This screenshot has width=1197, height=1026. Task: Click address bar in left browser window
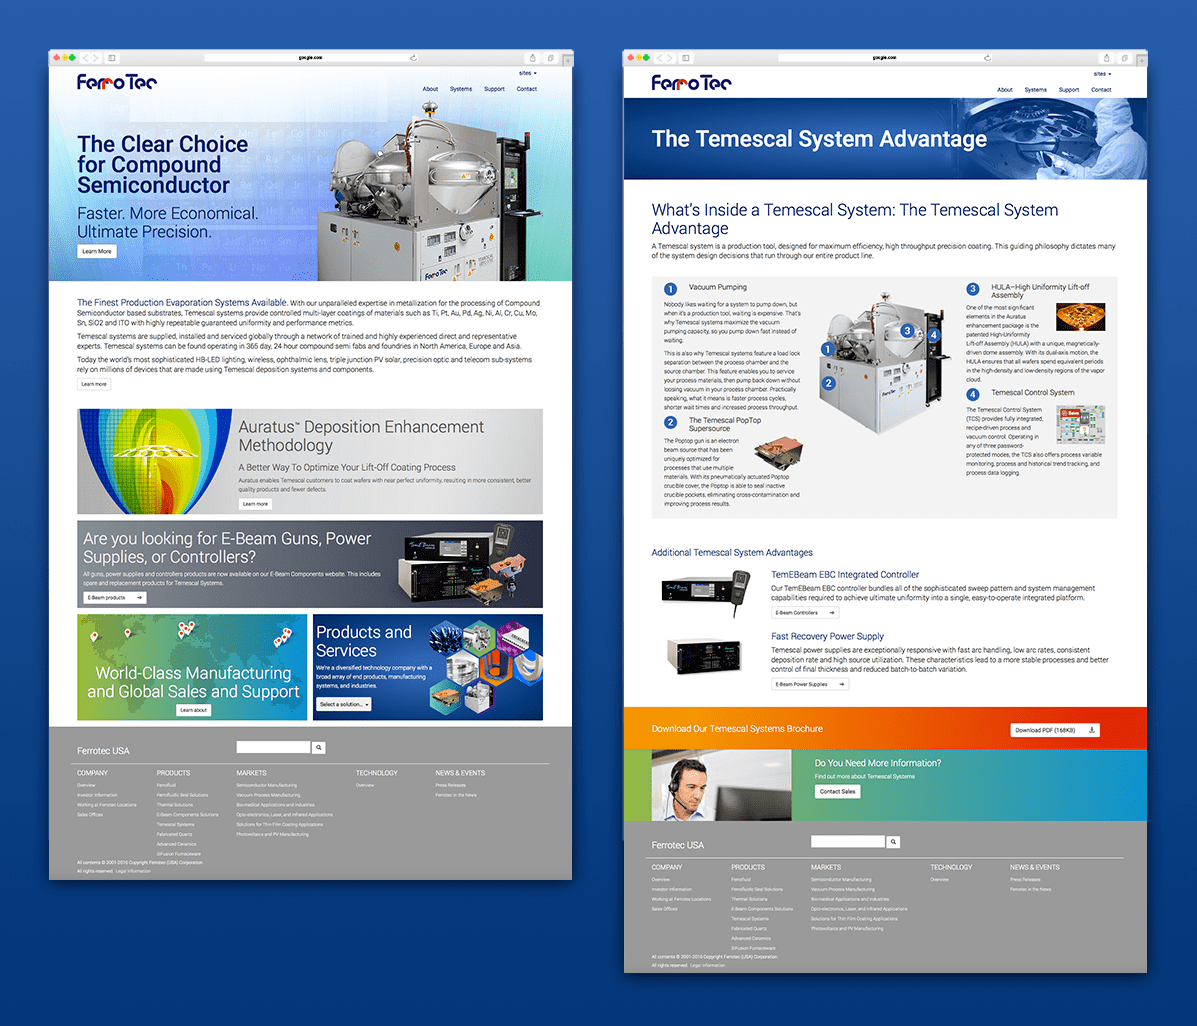click(x=311, y=57)
